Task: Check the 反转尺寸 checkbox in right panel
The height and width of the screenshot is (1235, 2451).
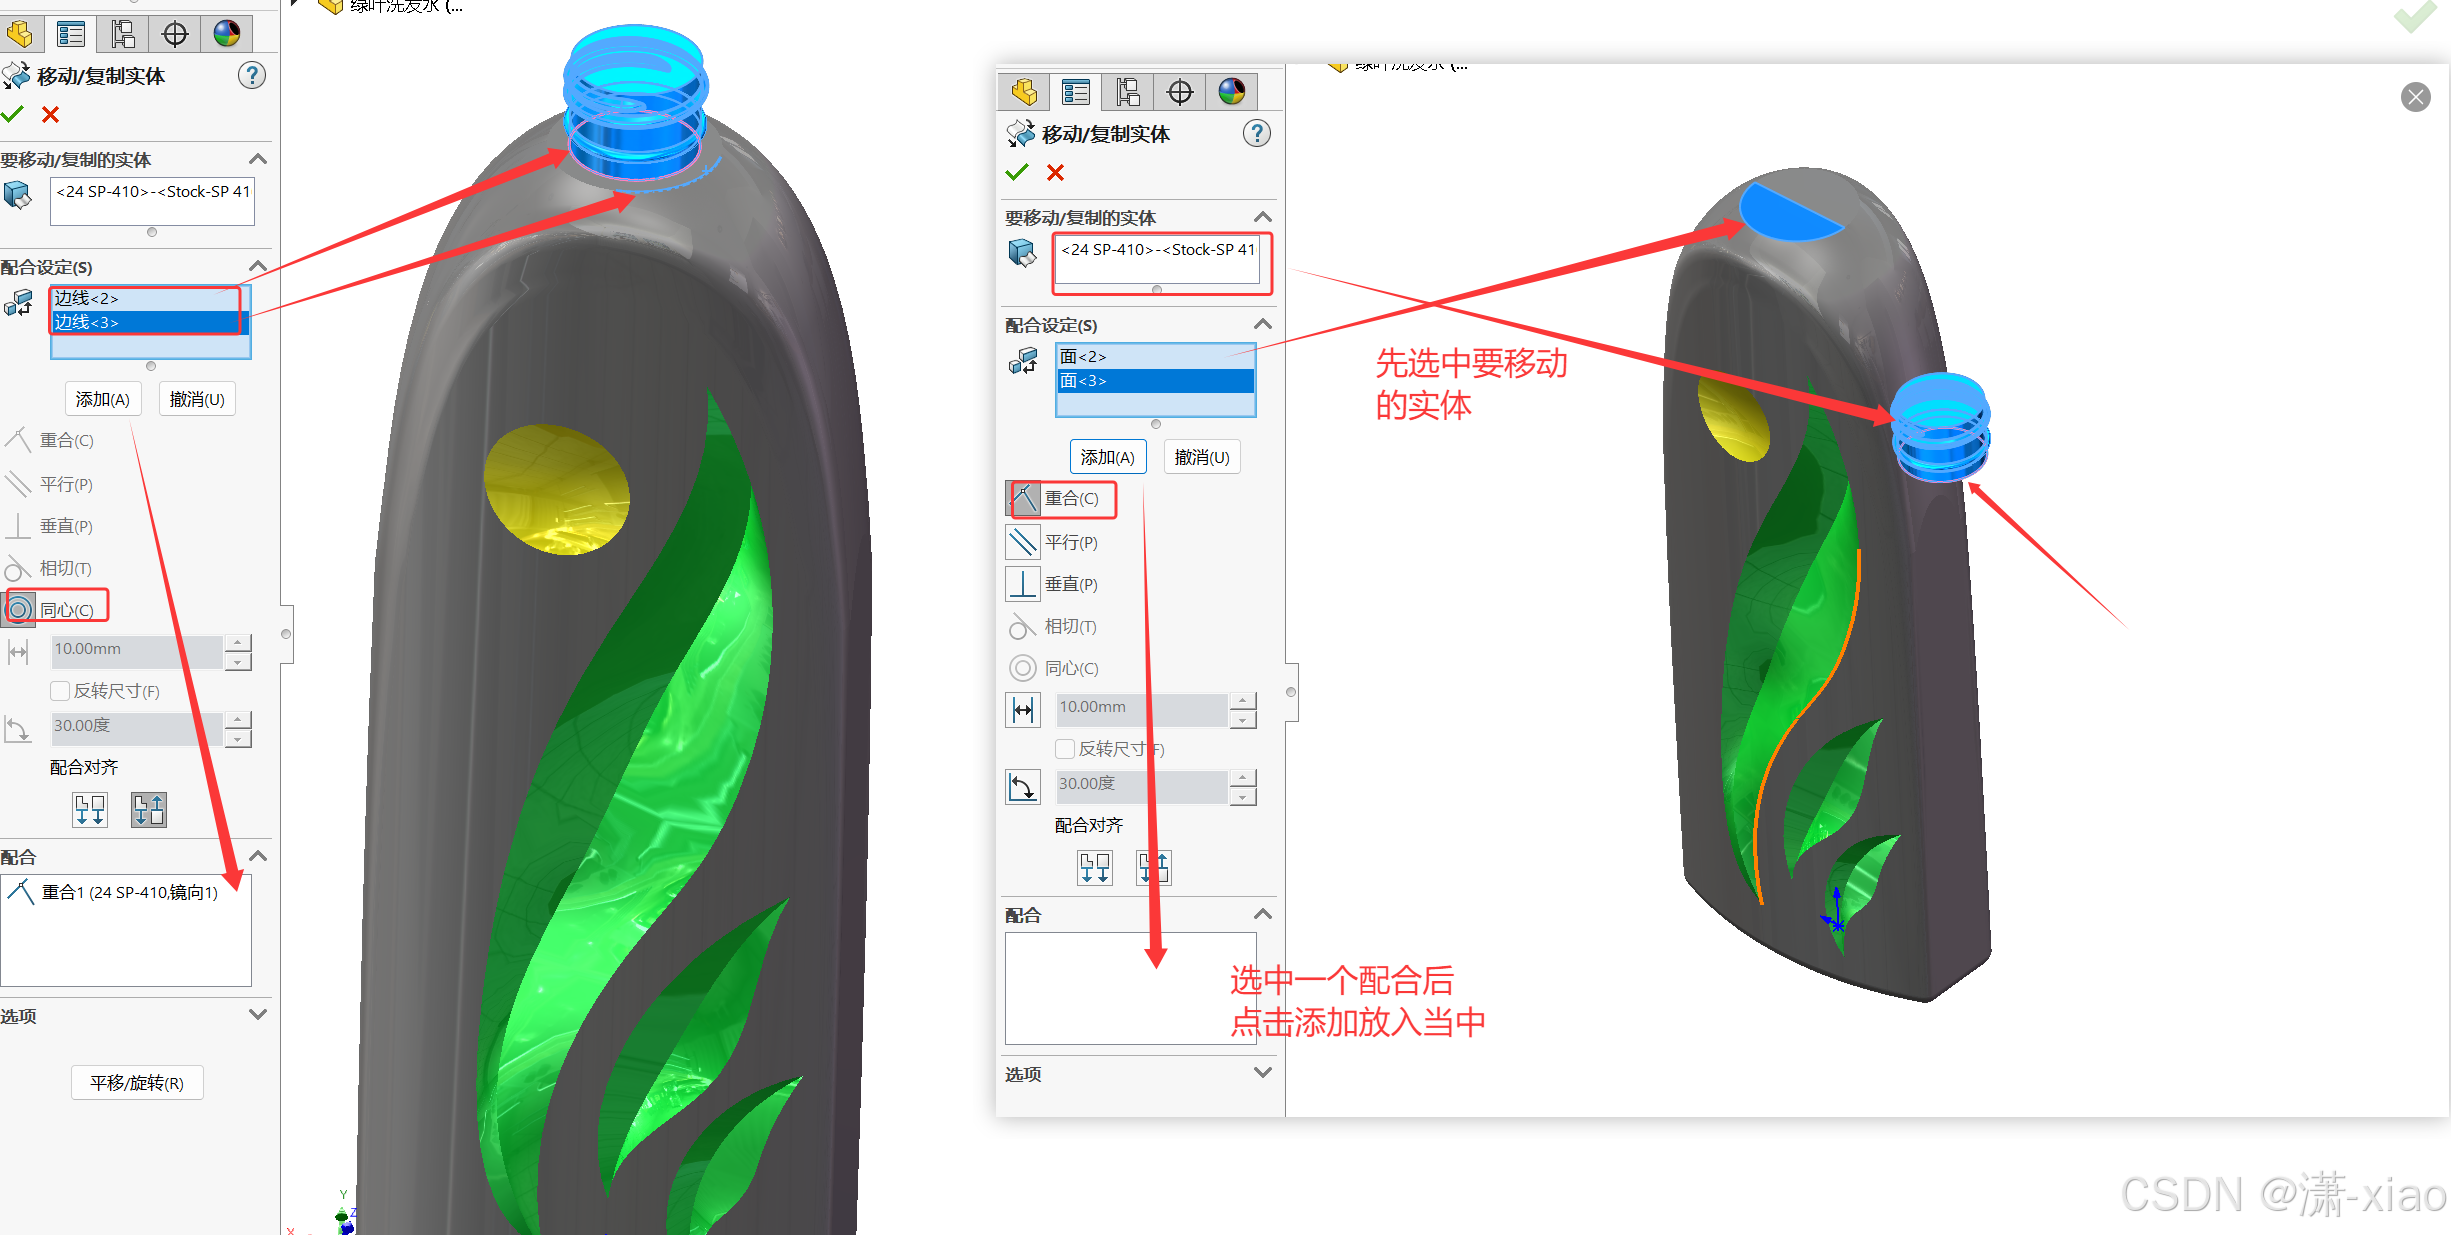Action: click(x=1065, y=749)
